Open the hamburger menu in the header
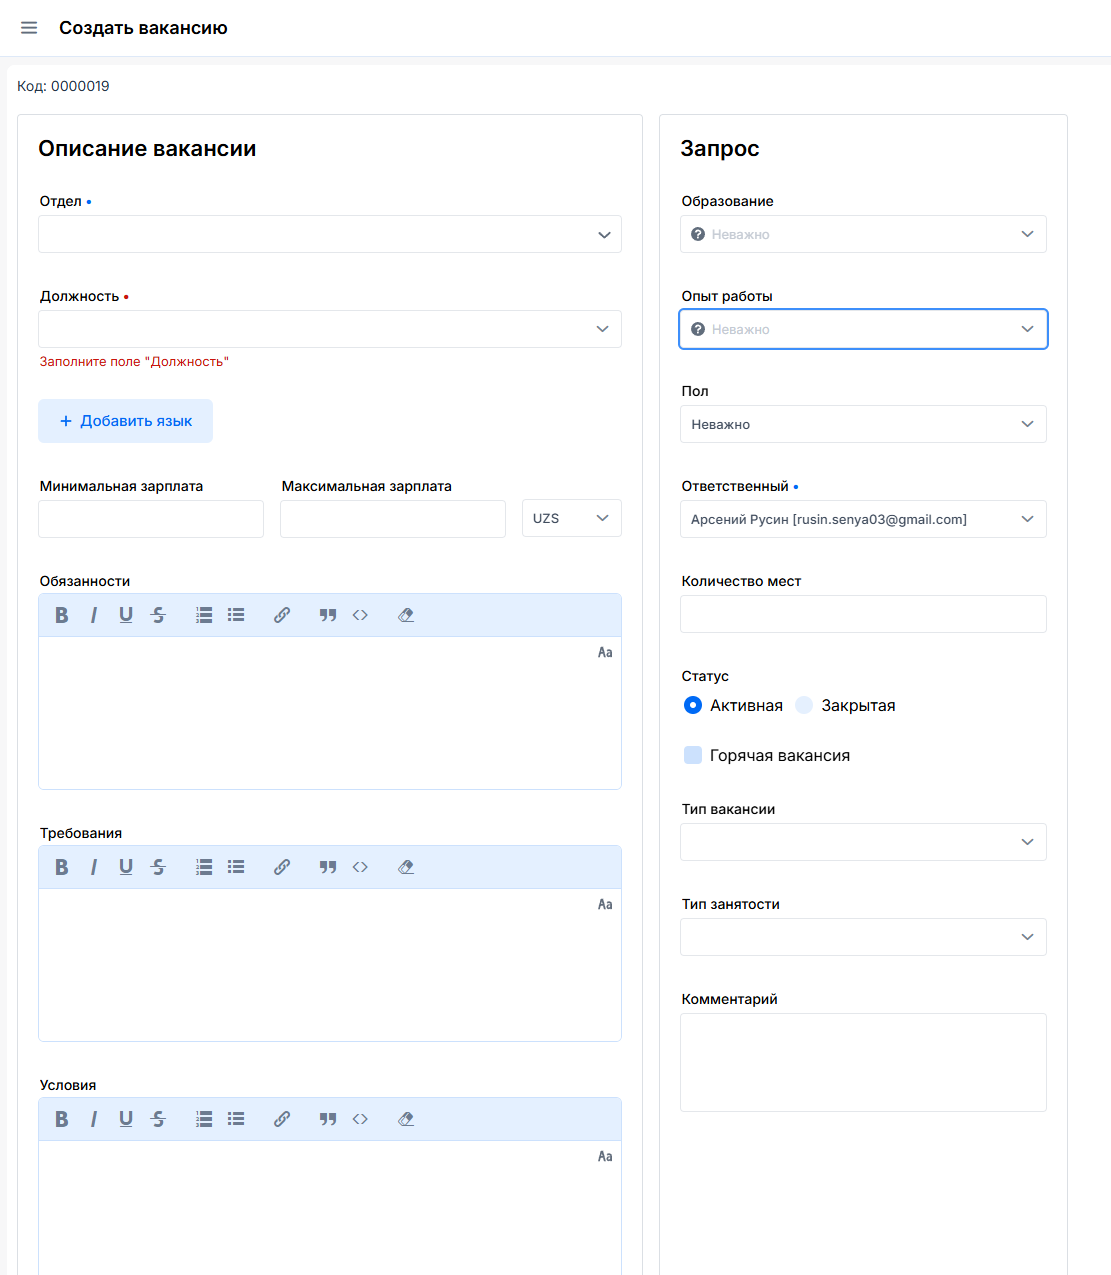 pos(29,27)
